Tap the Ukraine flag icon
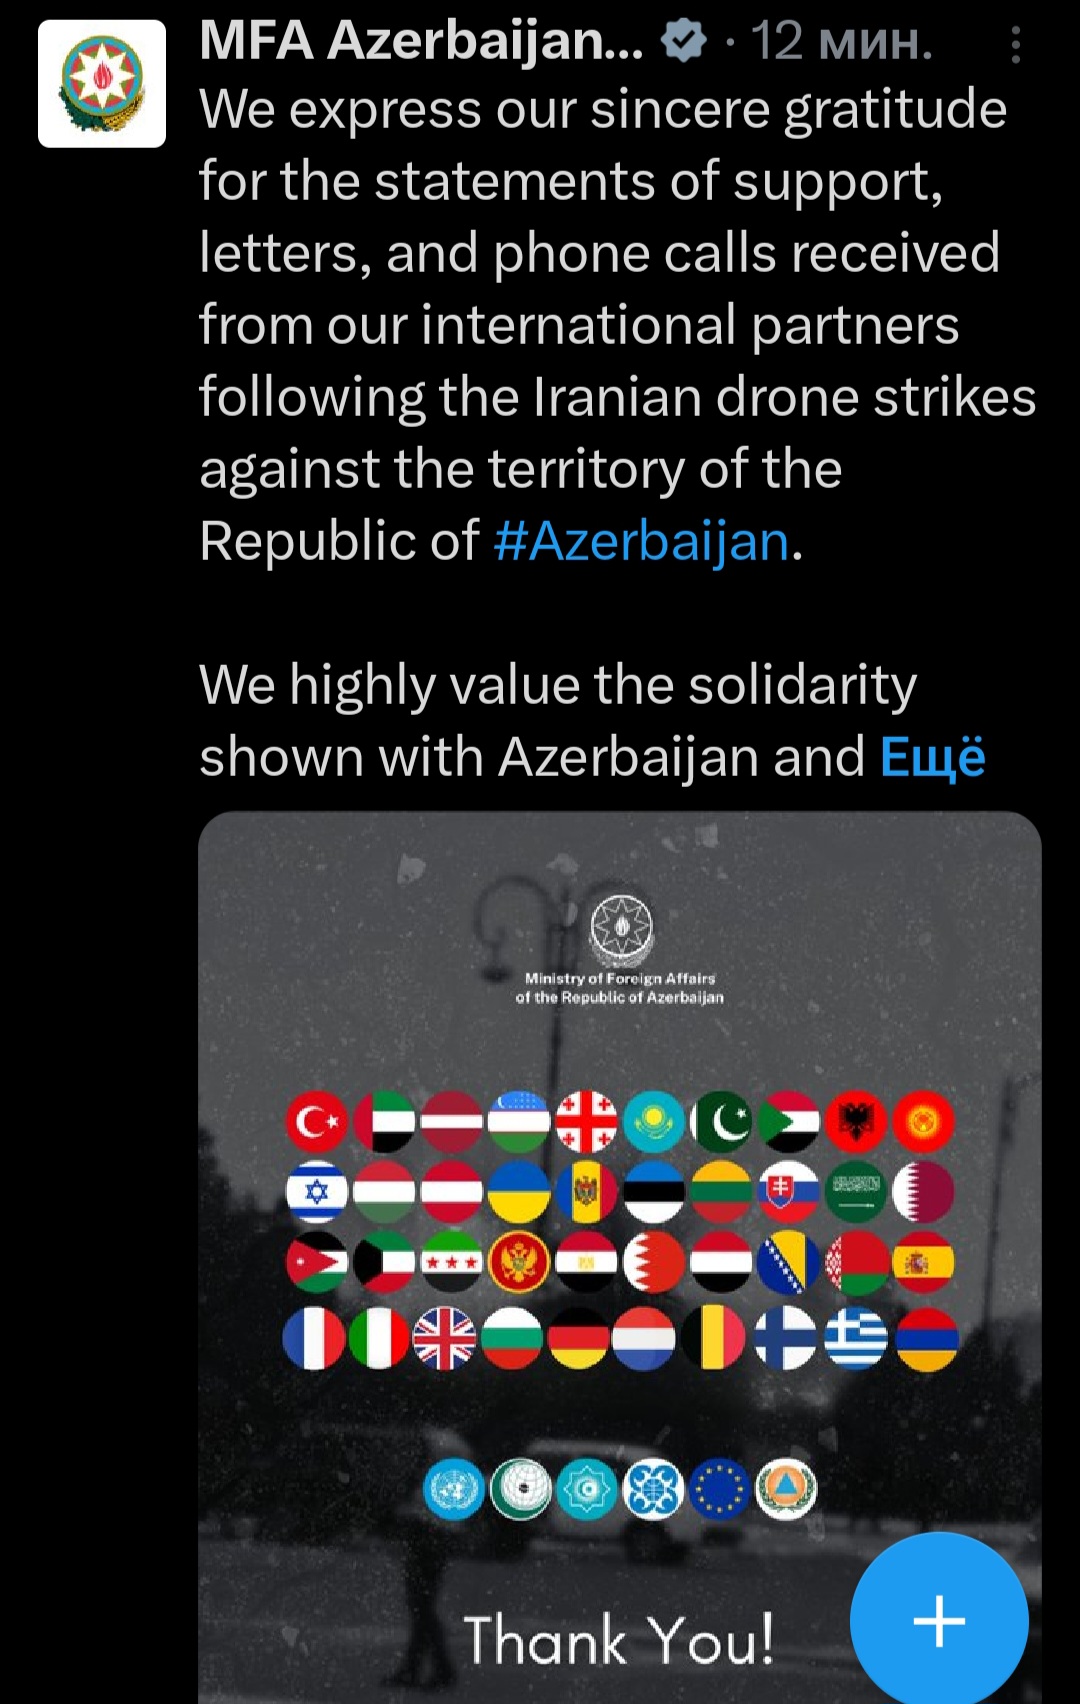Image resolution: width=1080 pixels, height=1704 pixels. (x=519, y=1192)
